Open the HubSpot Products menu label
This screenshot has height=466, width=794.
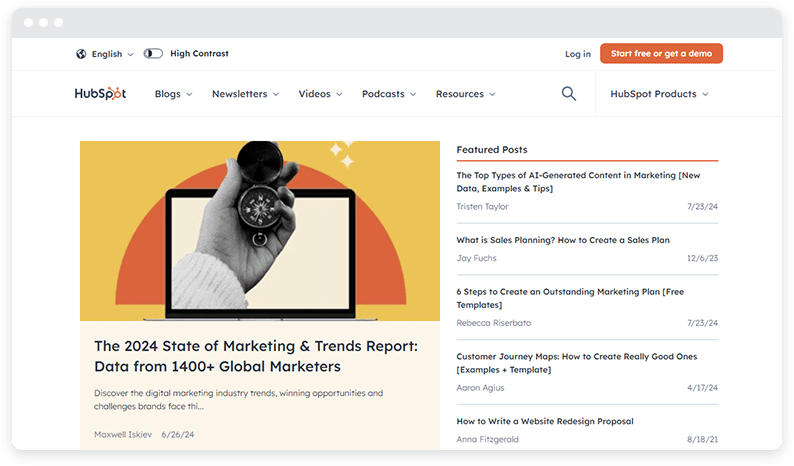coord(653,94)
